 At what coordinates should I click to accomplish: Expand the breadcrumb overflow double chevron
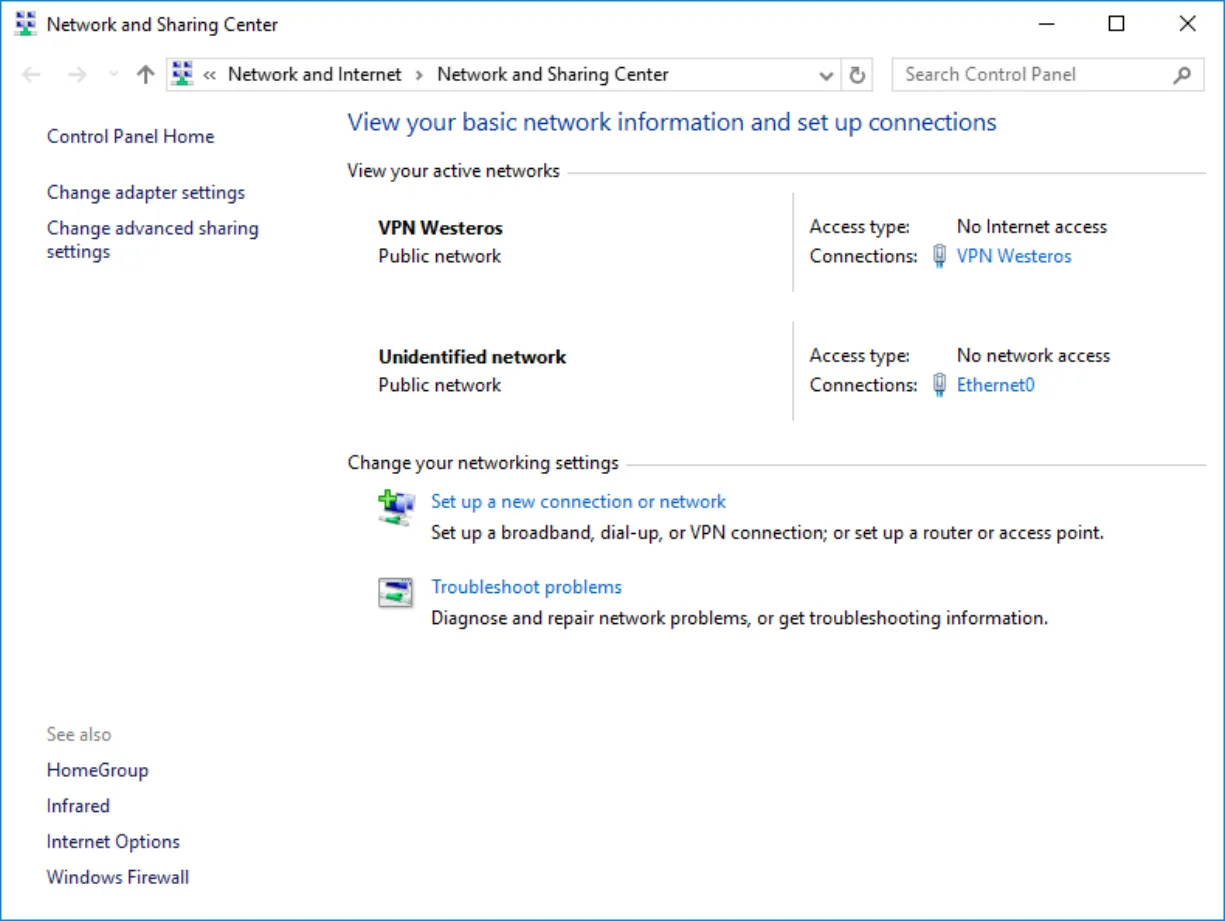point(210,75)
